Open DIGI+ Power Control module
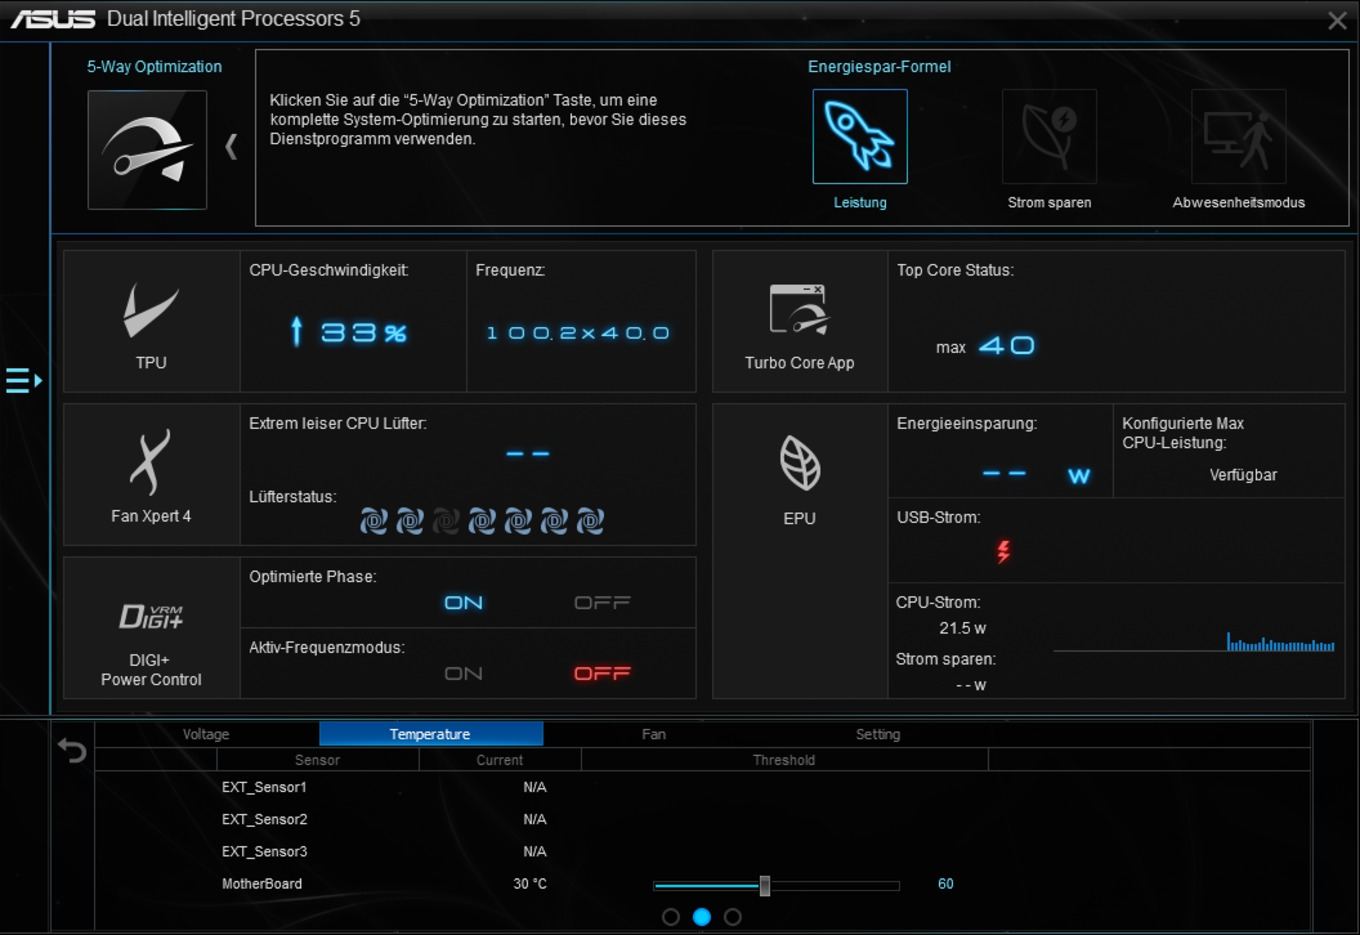 click(151, 628)
